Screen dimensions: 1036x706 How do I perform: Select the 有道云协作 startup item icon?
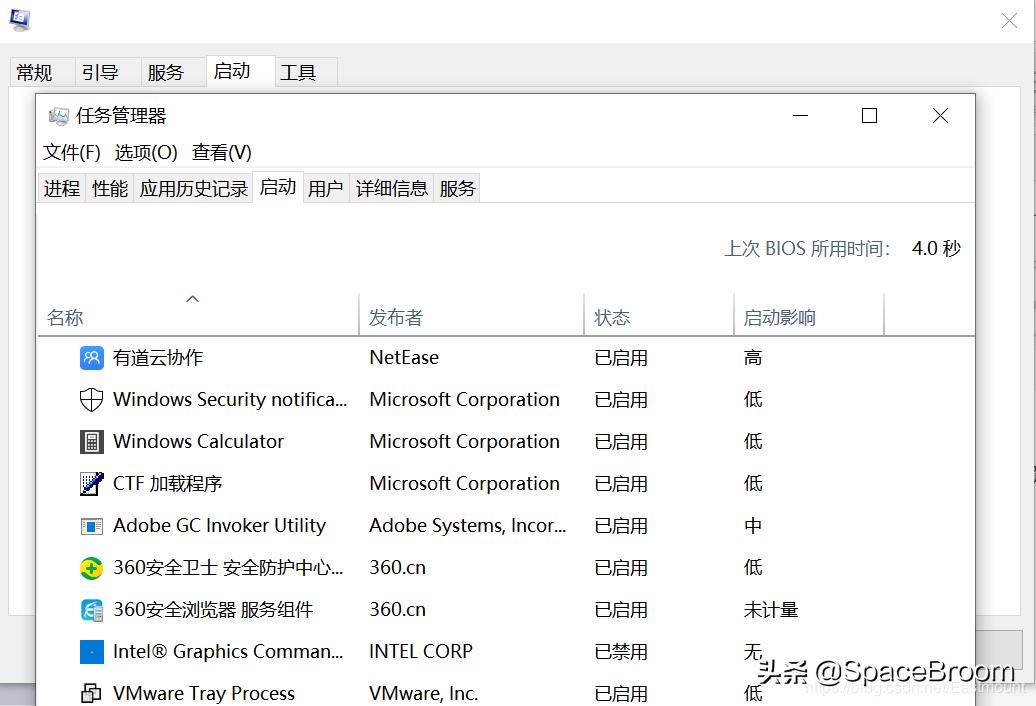click(x=91, y=357)
